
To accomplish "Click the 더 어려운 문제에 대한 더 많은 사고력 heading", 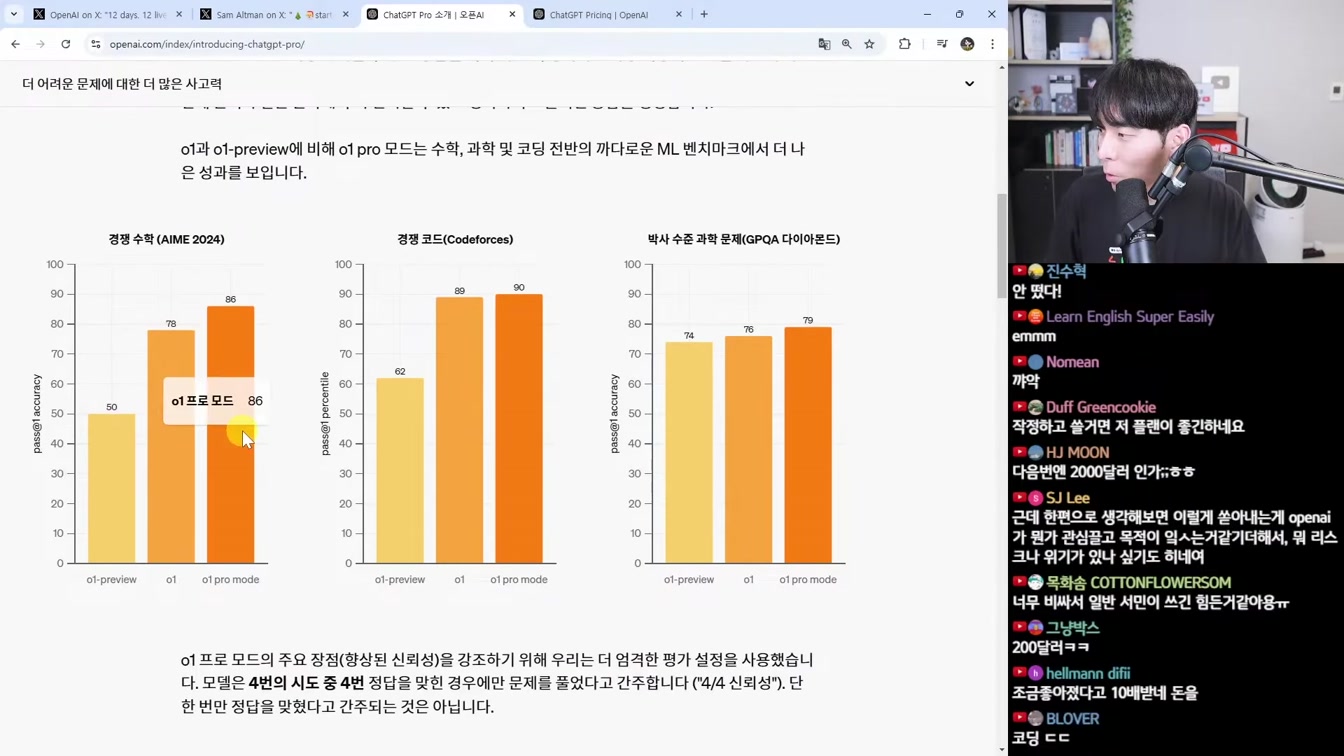I will (122, 84).
